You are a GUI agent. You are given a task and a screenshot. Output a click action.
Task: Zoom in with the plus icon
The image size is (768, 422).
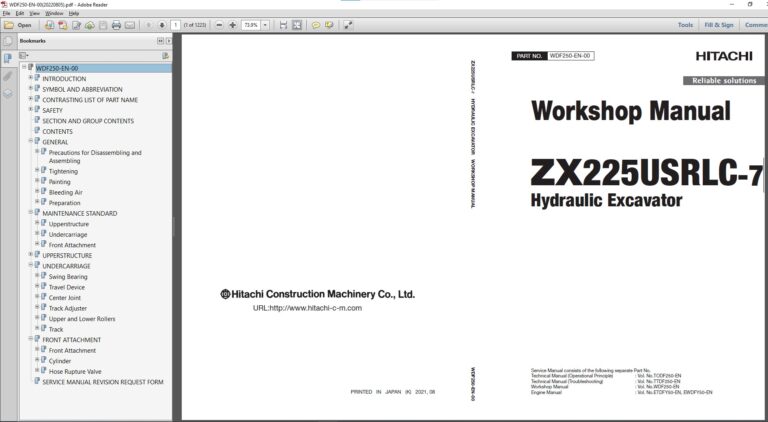point(233,25)
